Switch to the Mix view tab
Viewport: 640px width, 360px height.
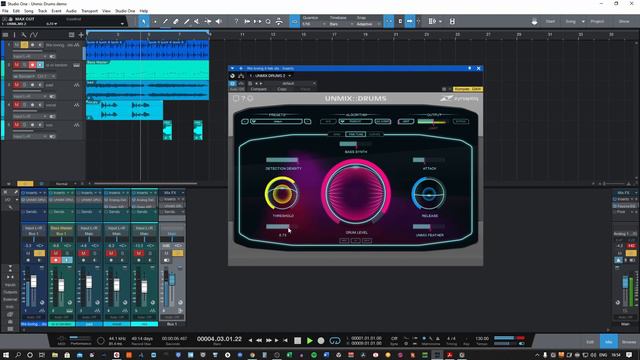coord(609,342)
